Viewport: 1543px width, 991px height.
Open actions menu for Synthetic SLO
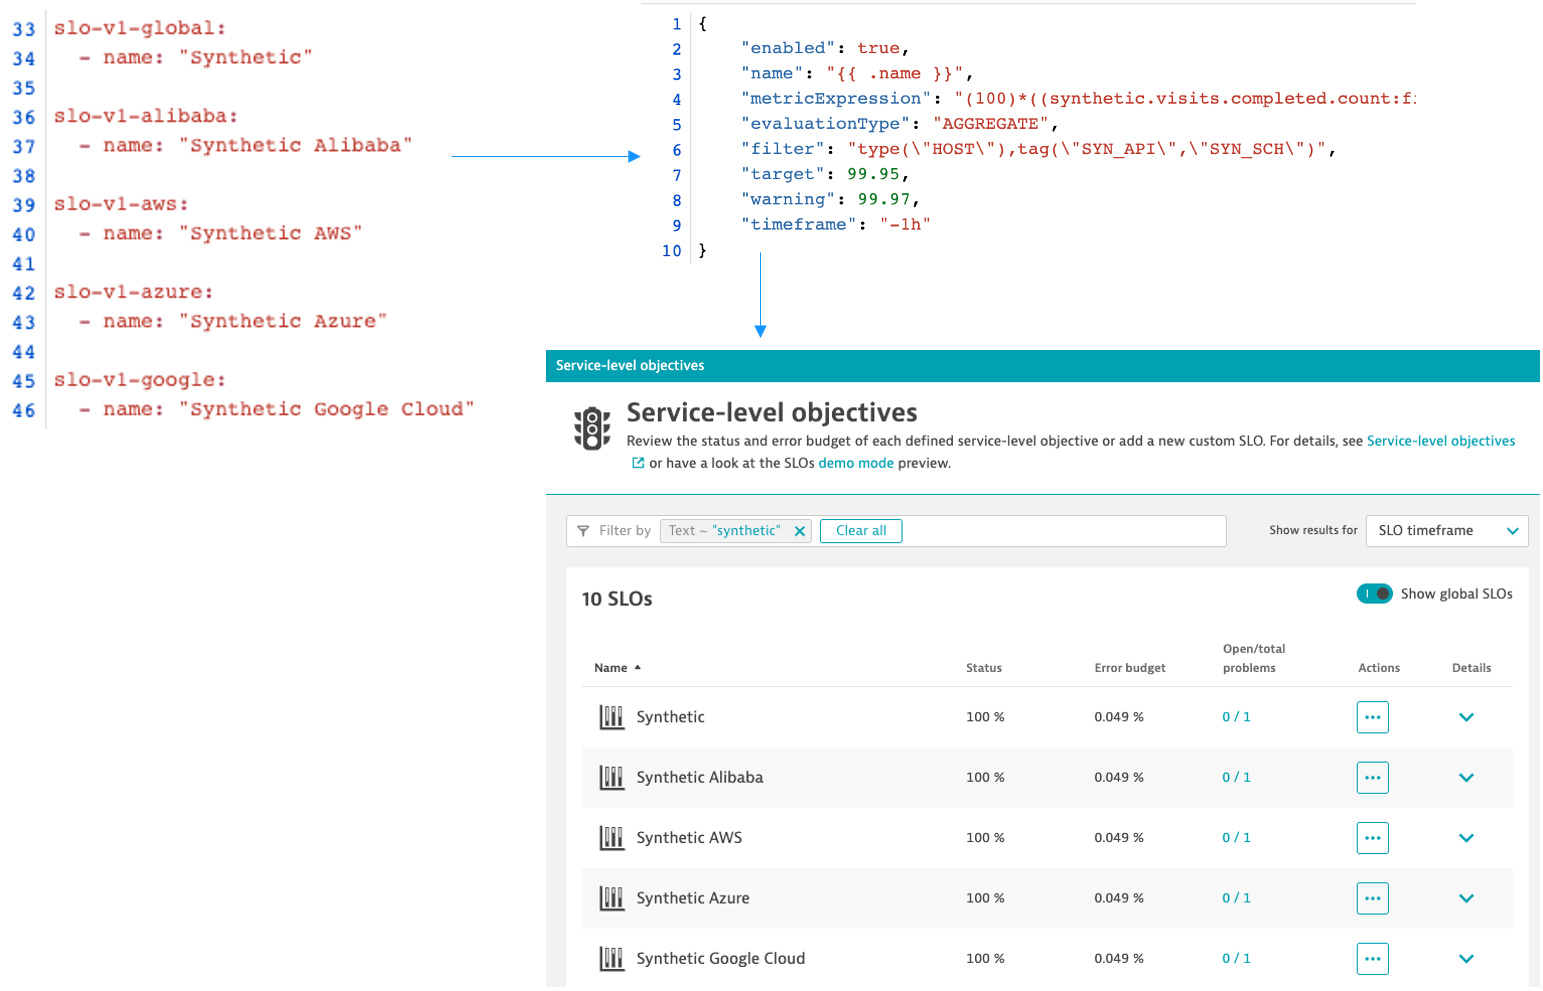[1372, 717]
